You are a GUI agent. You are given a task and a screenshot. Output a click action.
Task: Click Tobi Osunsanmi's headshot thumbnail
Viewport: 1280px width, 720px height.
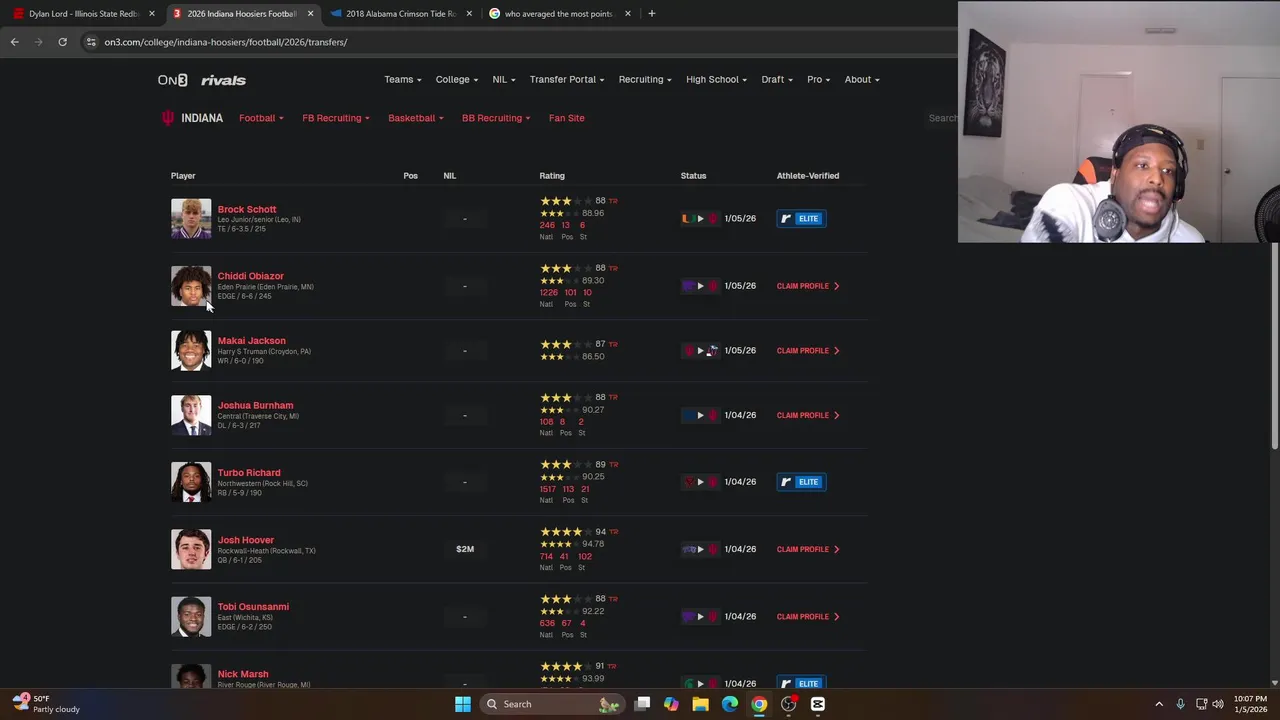(191, 616)
